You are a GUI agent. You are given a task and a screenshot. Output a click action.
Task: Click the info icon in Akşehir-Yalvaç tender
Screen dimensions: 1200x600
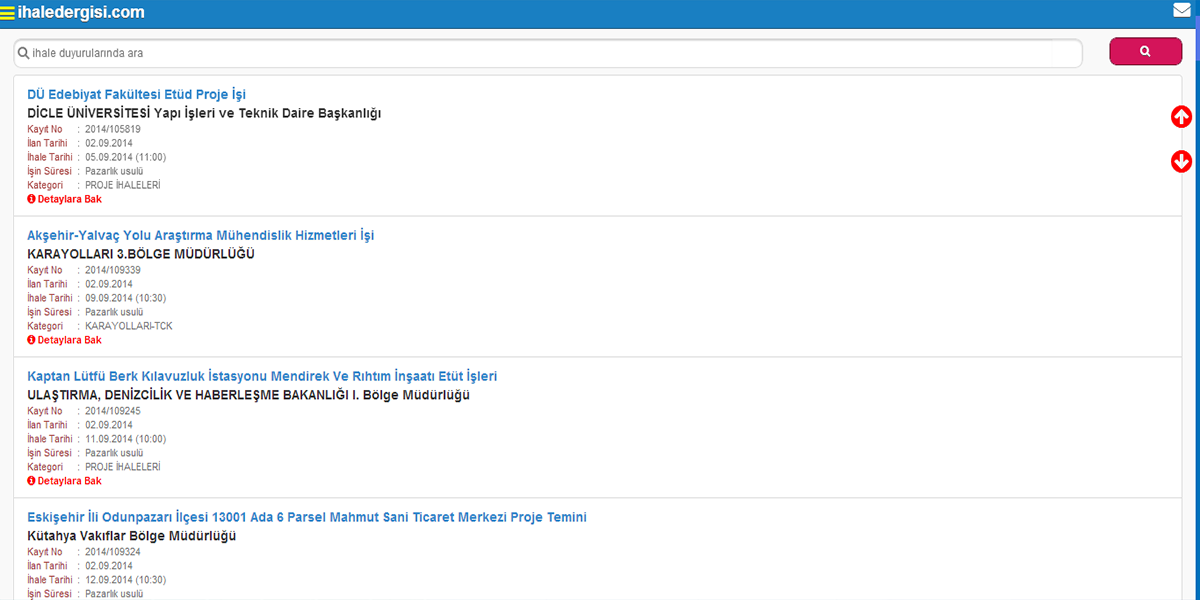(31, 340)
